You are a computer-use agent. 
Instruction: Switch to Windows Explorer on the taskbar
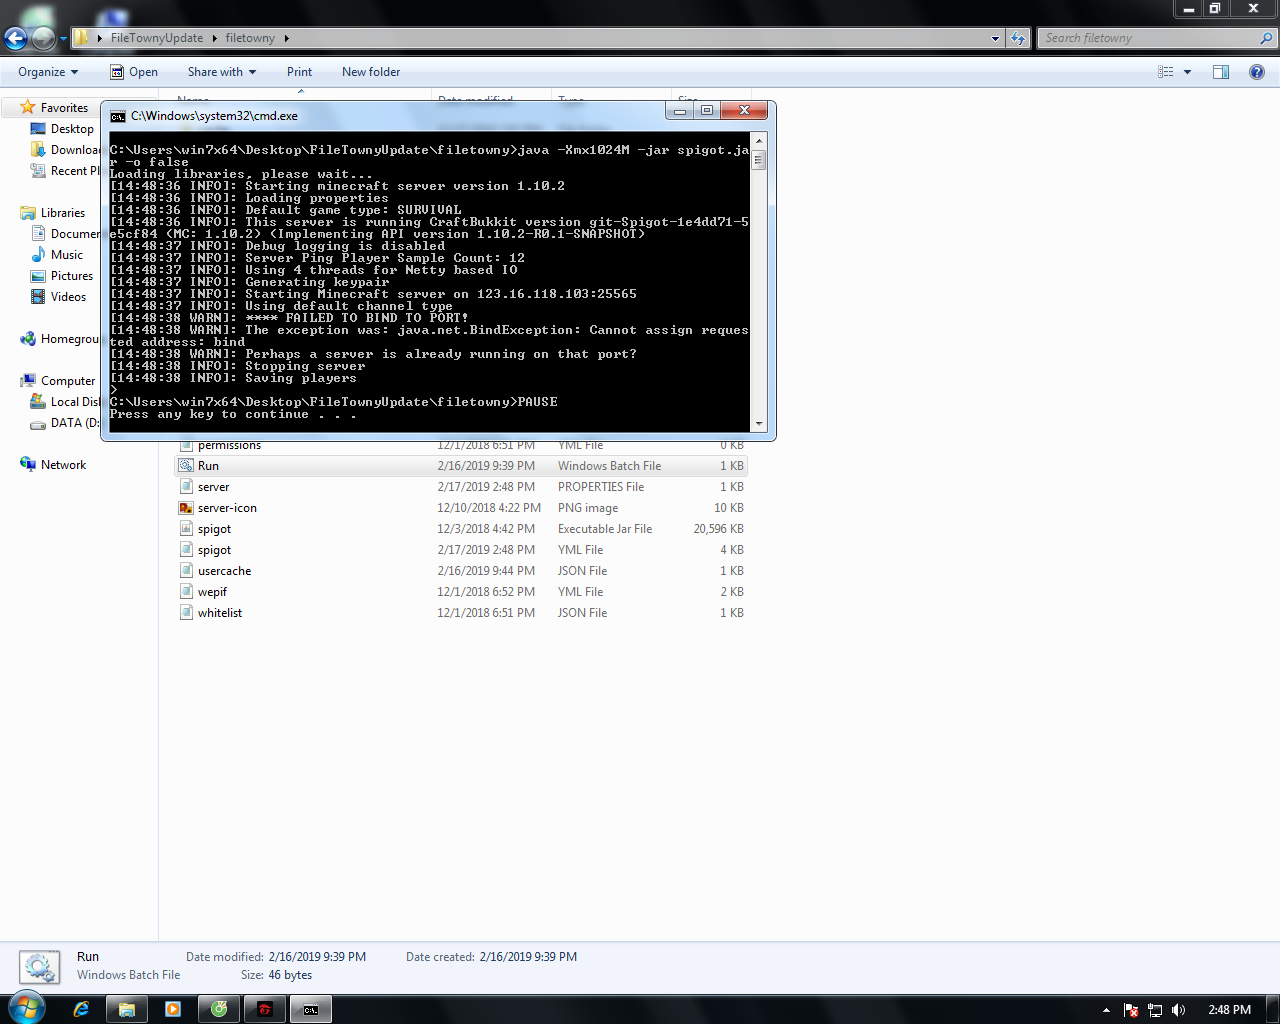pos(127,1010)
